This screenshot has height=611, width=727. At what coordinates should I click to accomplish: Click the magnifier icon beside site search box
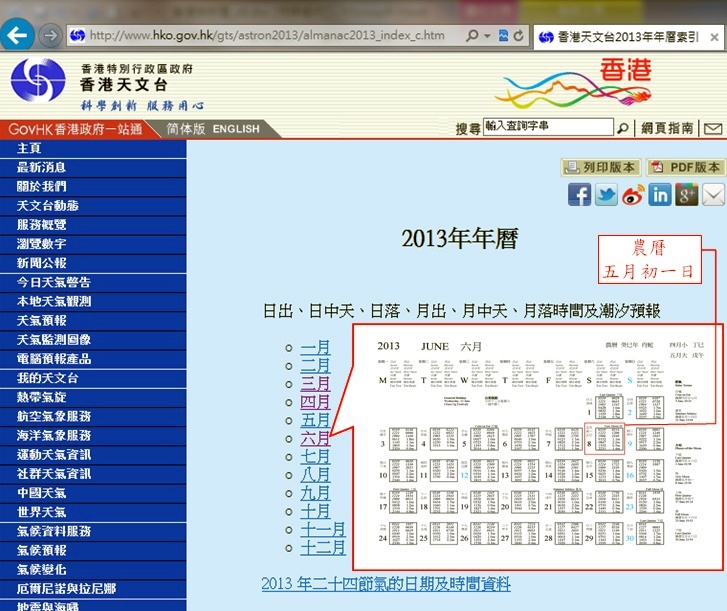[622, 128]
